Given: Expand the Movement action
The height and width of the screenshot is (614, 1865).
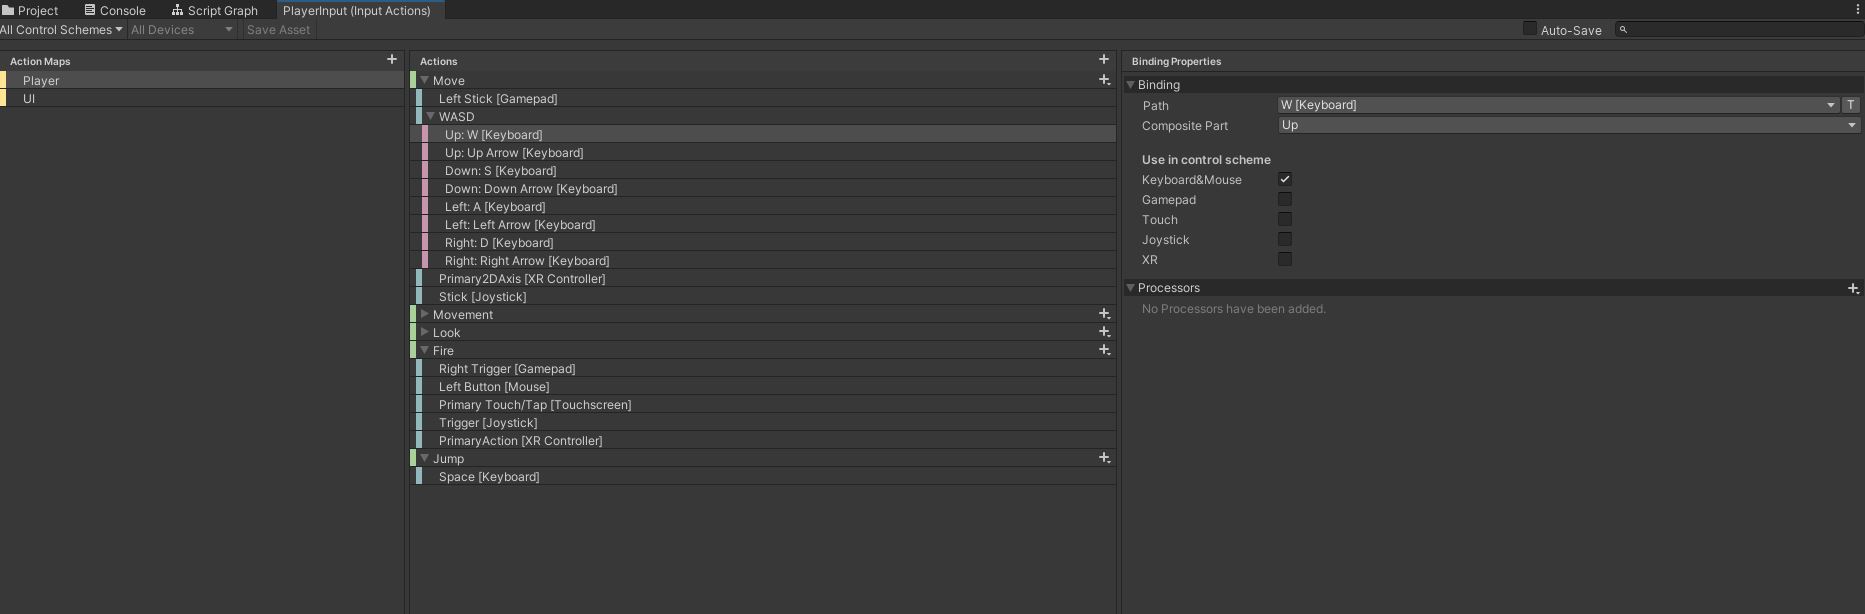Looking at the screenshot, I should click(x=425, y=314).
